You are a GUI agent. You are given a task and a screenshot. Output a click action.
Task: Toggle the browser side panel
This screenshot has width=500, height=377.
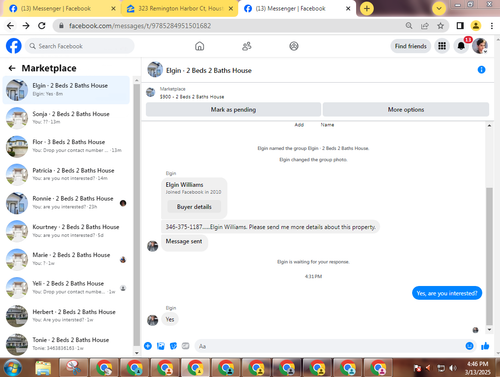460,26
